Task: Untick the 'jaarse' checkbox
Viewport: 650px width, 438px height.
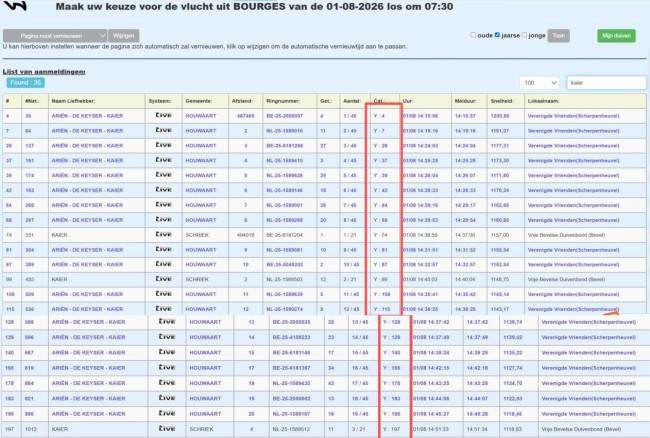Action: coord(497,35)
